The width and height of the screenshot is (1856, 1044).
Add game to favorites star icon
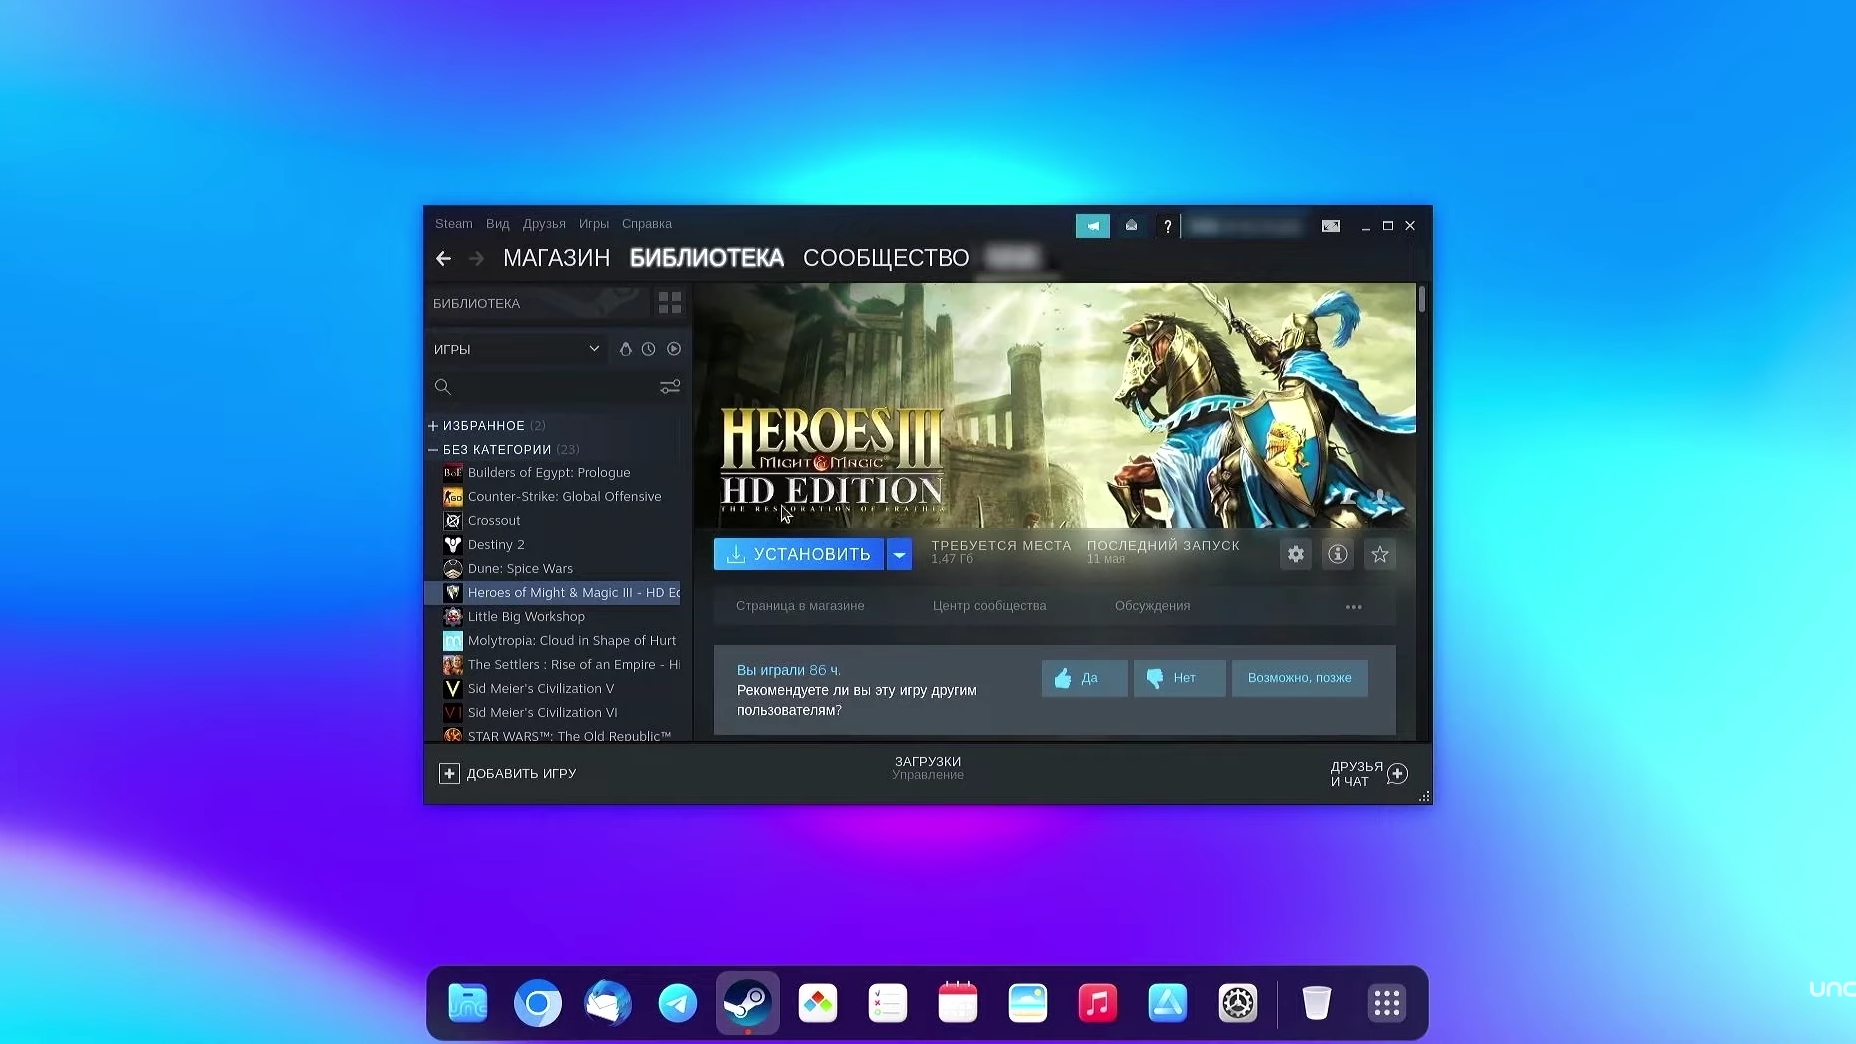click(x=1380, y=554)
